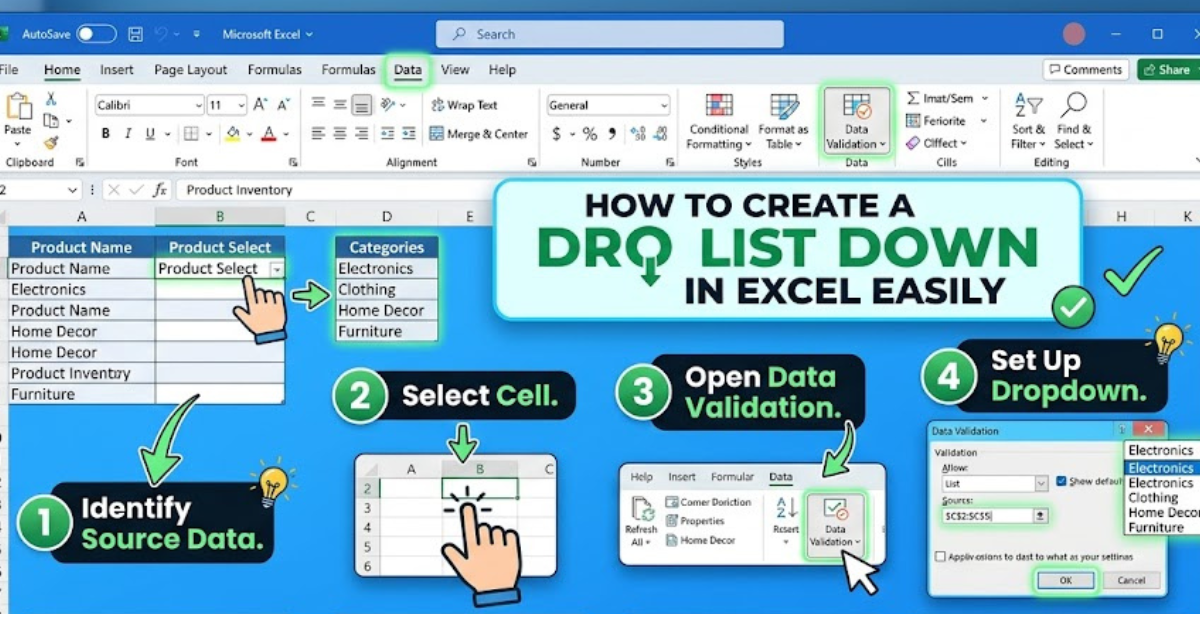Toggle the AutoSave switch

click(x=96, y=34)
